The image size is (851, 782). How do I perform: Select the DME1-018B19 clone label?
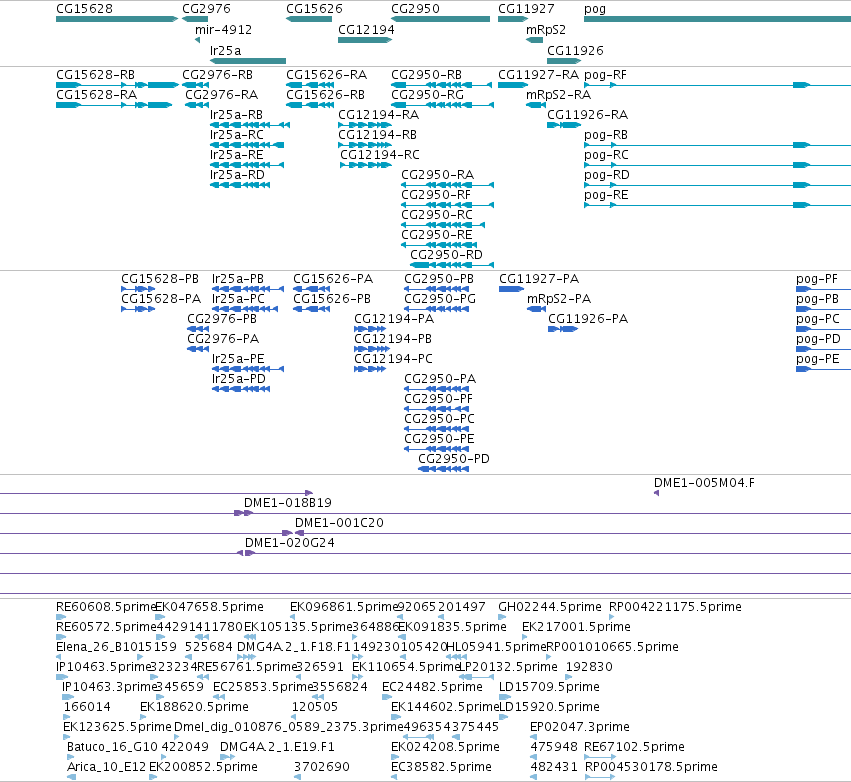[288, 503]
